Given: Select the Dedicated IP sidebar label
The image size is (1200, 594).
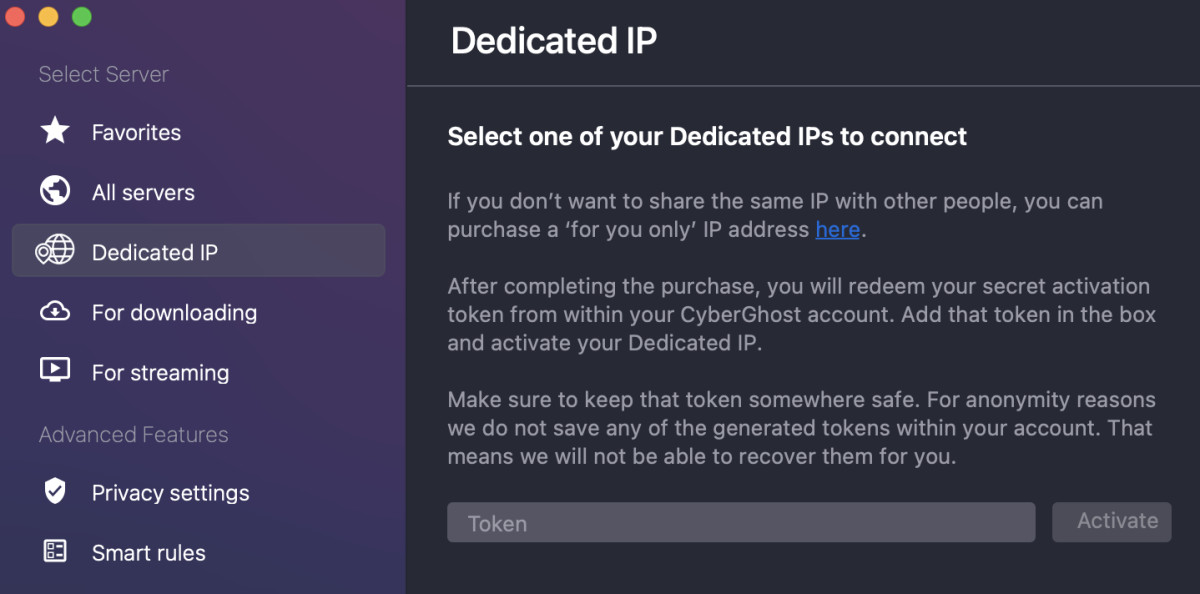Looking at the screenshot, I should click(x=155, y=253).
